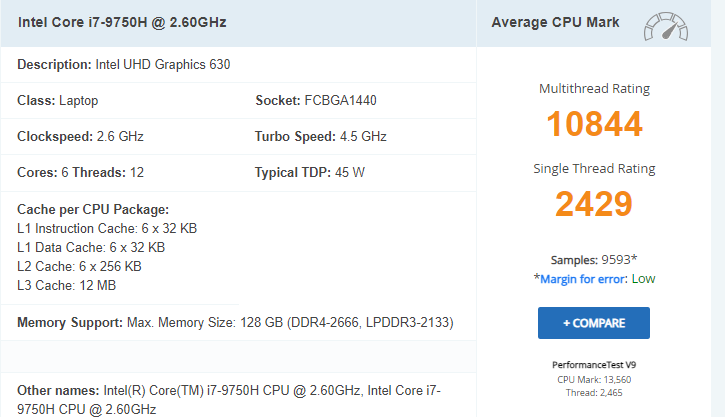
Task: Click the Samples 9593 count
Action: pos(594,259)
